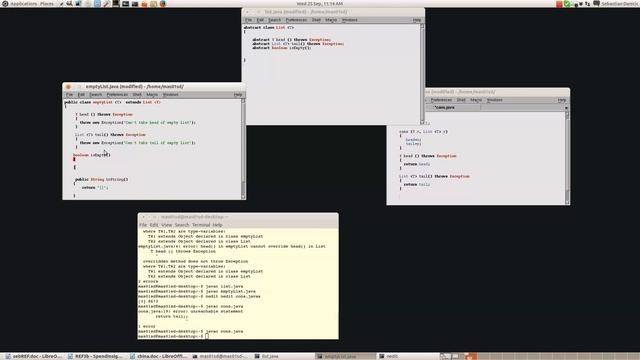Click 'abstract boolean isEmpty()' line in list.java

[x=282, y=48]
